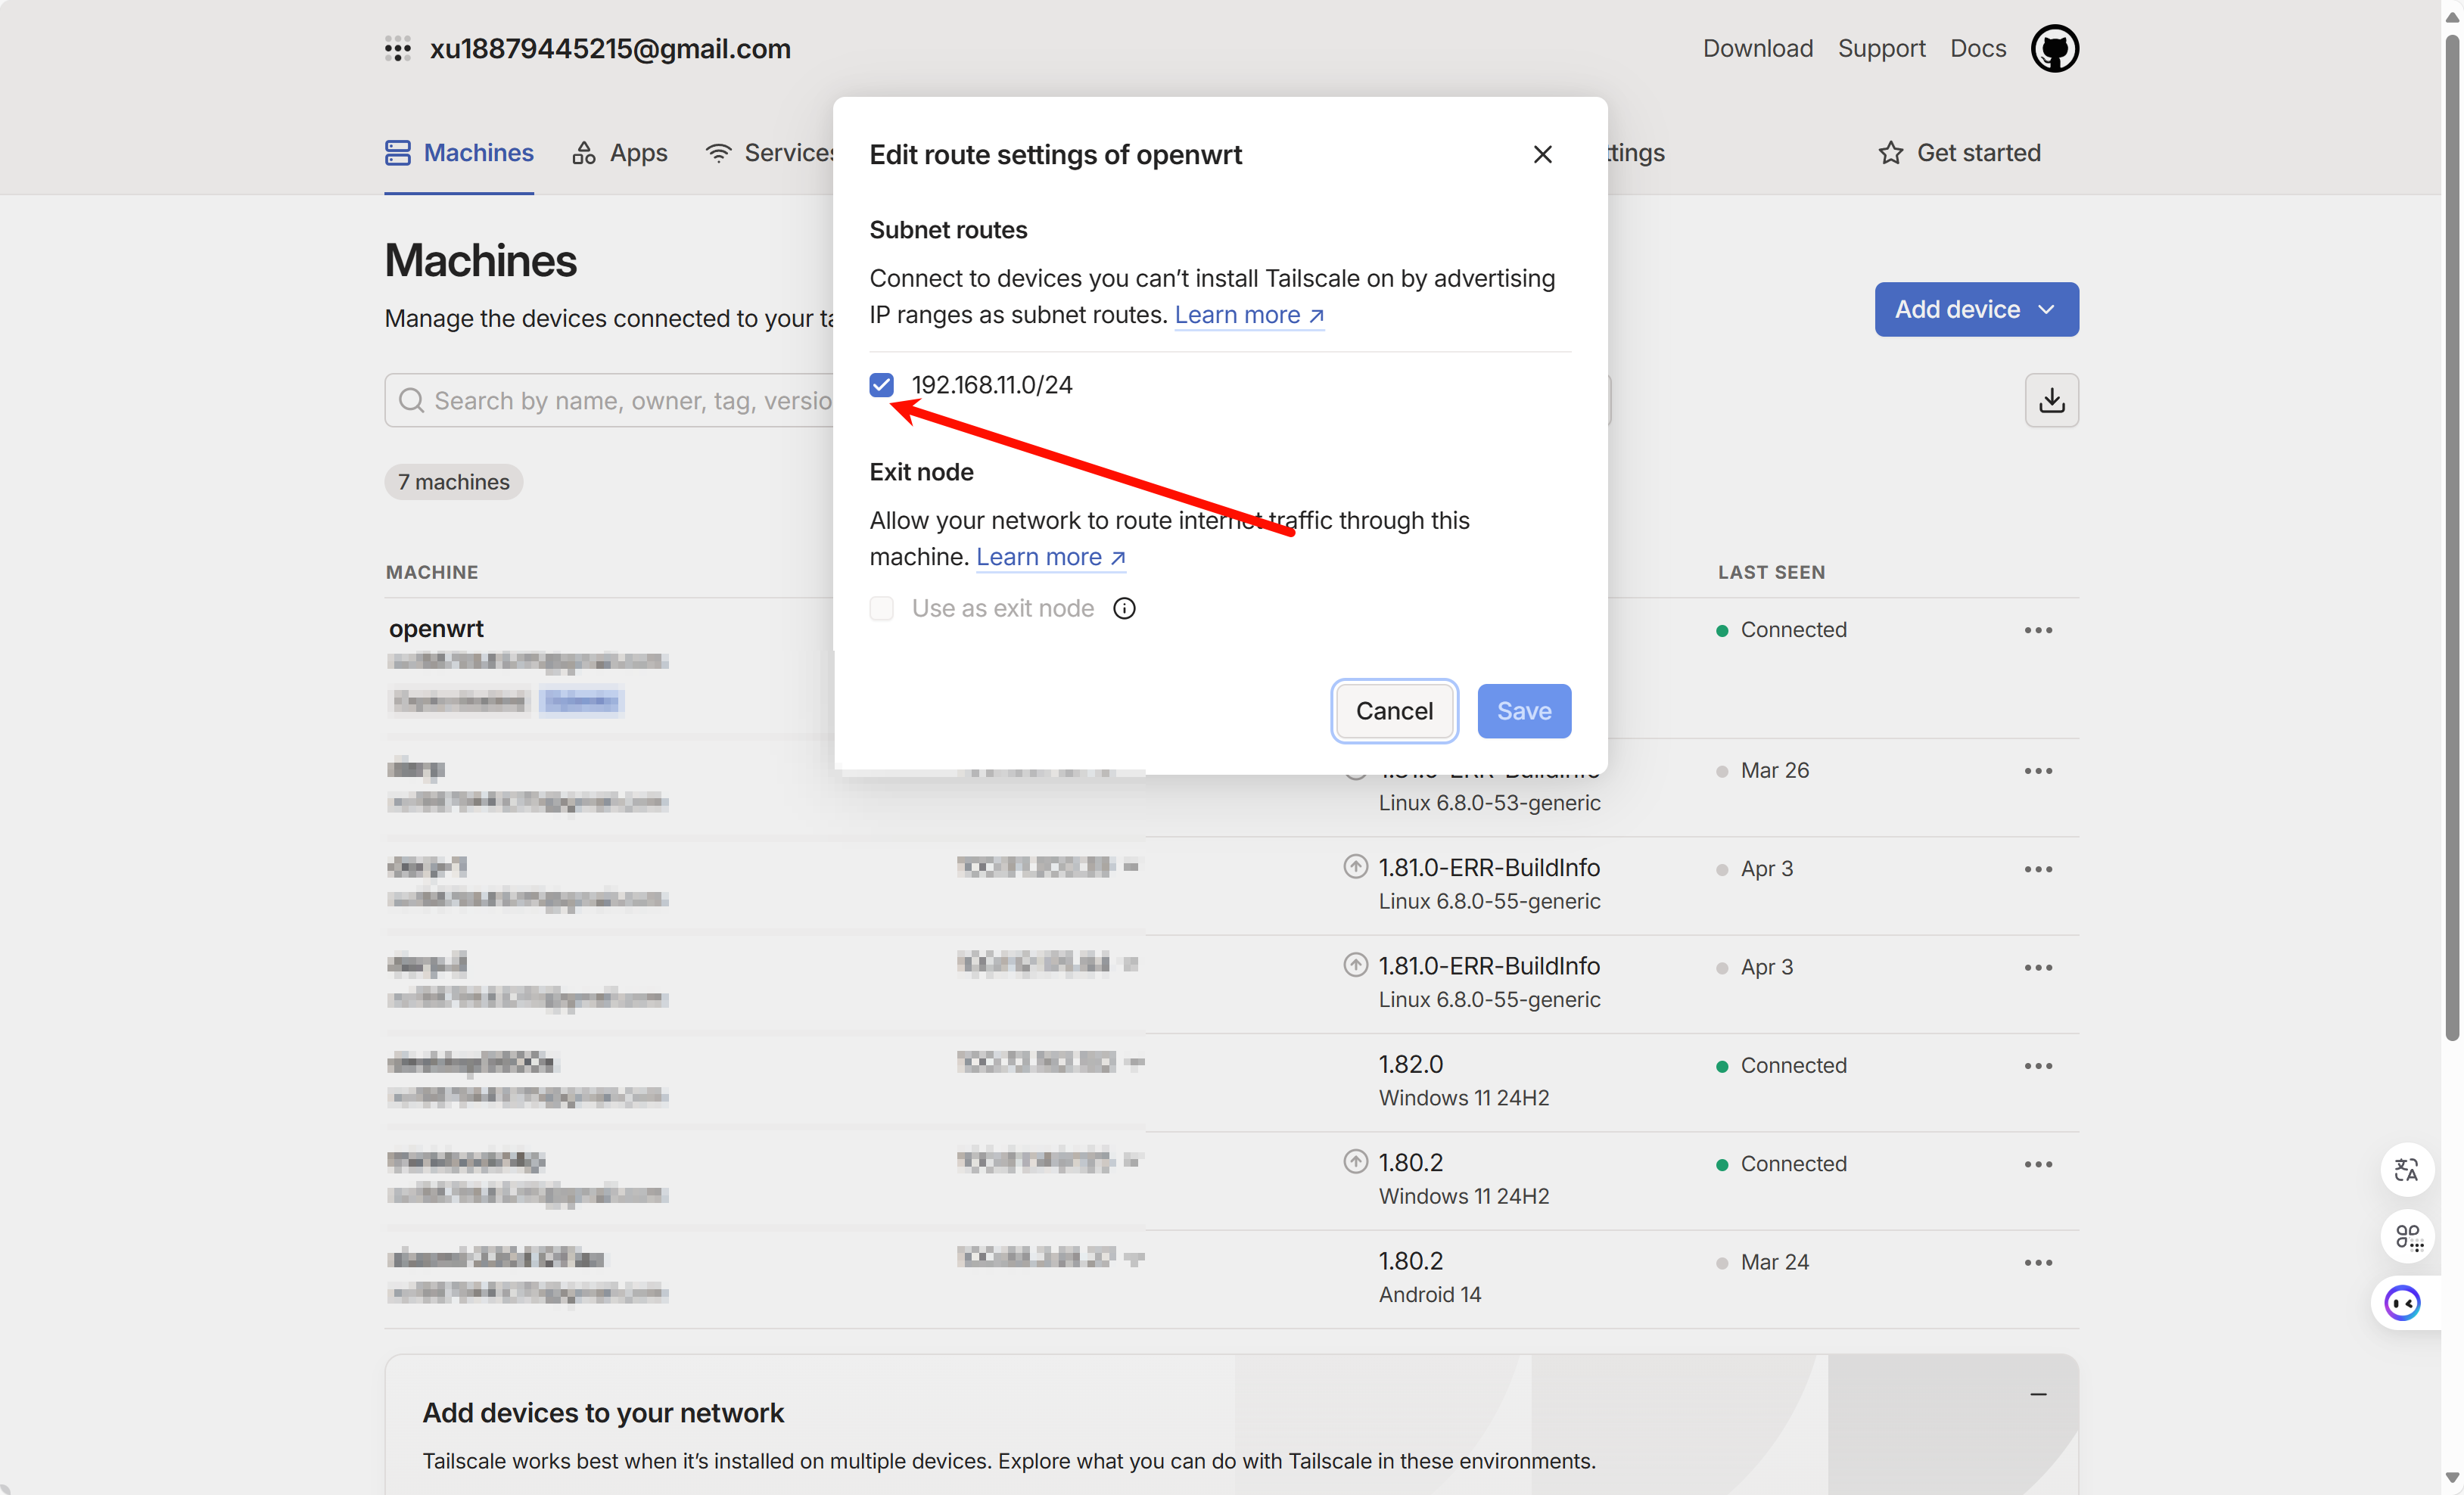Uncheck the 192.168.11.0/24 subnet route
Viewport: 2464px width, 1495px height.
(881, 385)
